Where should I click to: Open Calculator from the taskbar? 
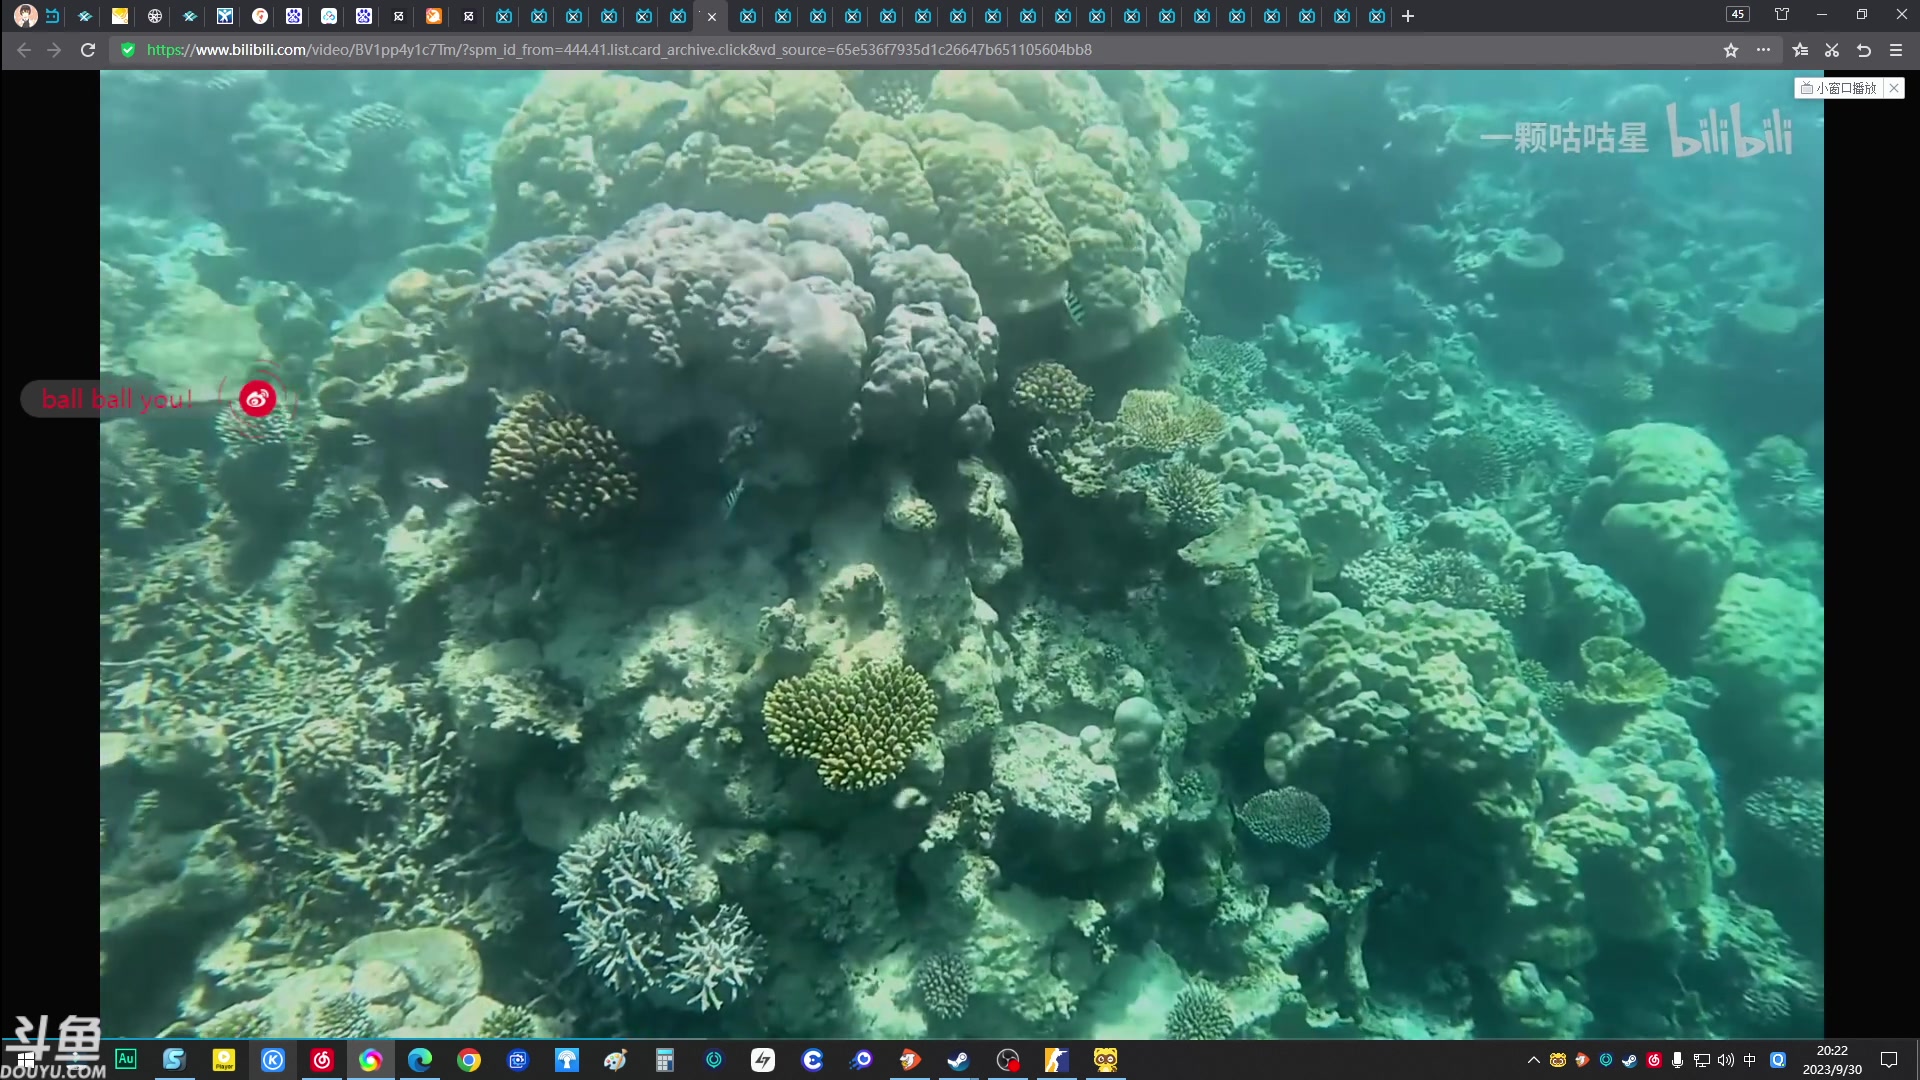pos(665,1060)
